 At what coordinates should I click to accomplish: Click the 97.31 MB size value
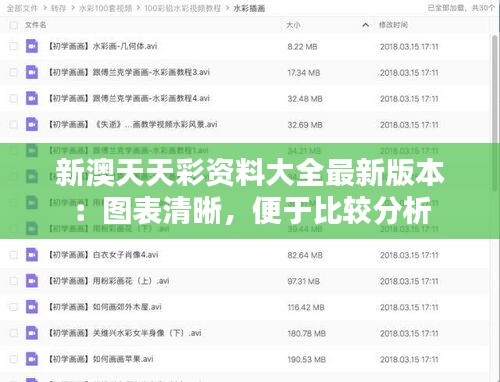(x=304, y=281)
